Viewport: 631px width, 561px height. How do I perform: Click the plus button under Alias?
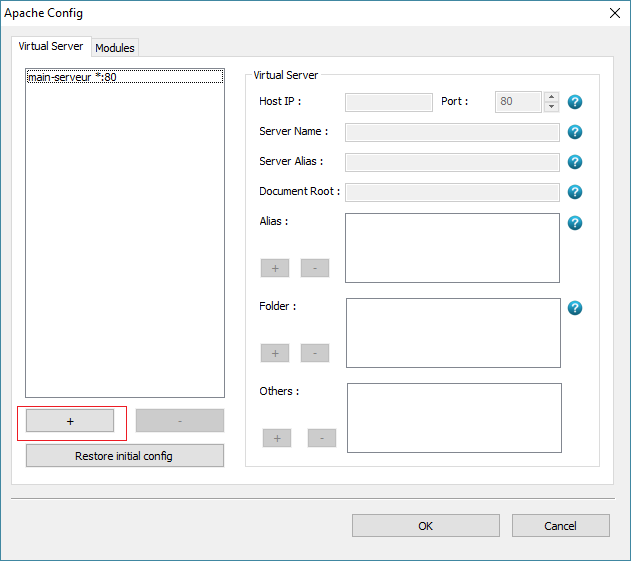coord(275,268)
